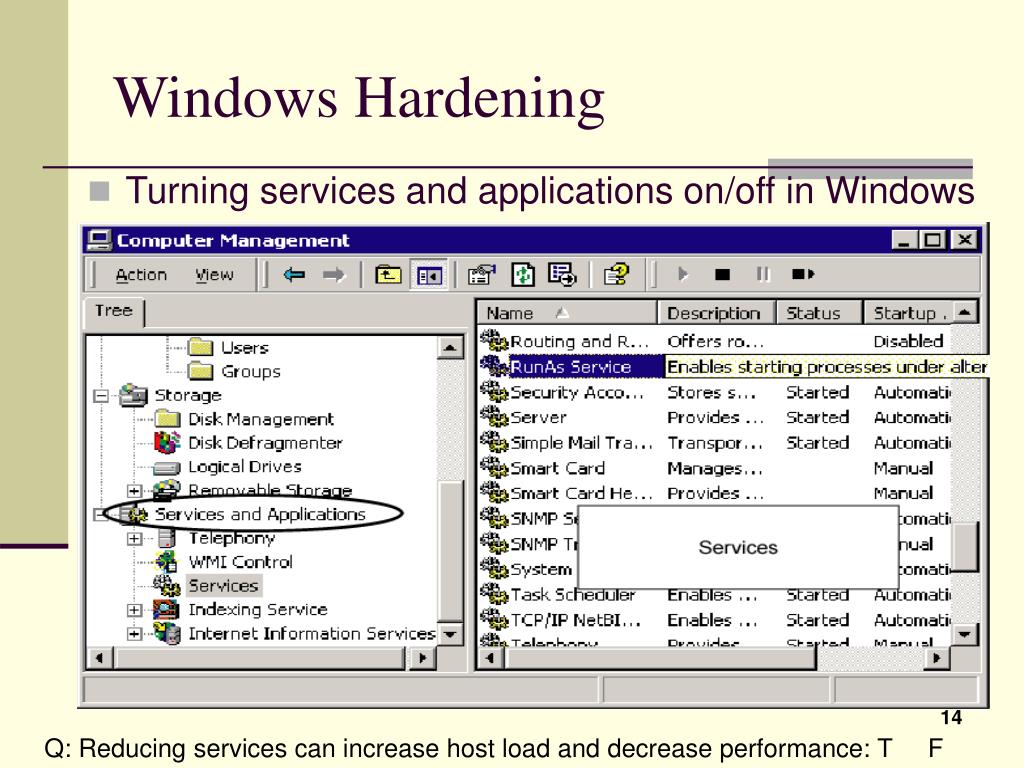Sort by the Startup column header

click(908, 313)
